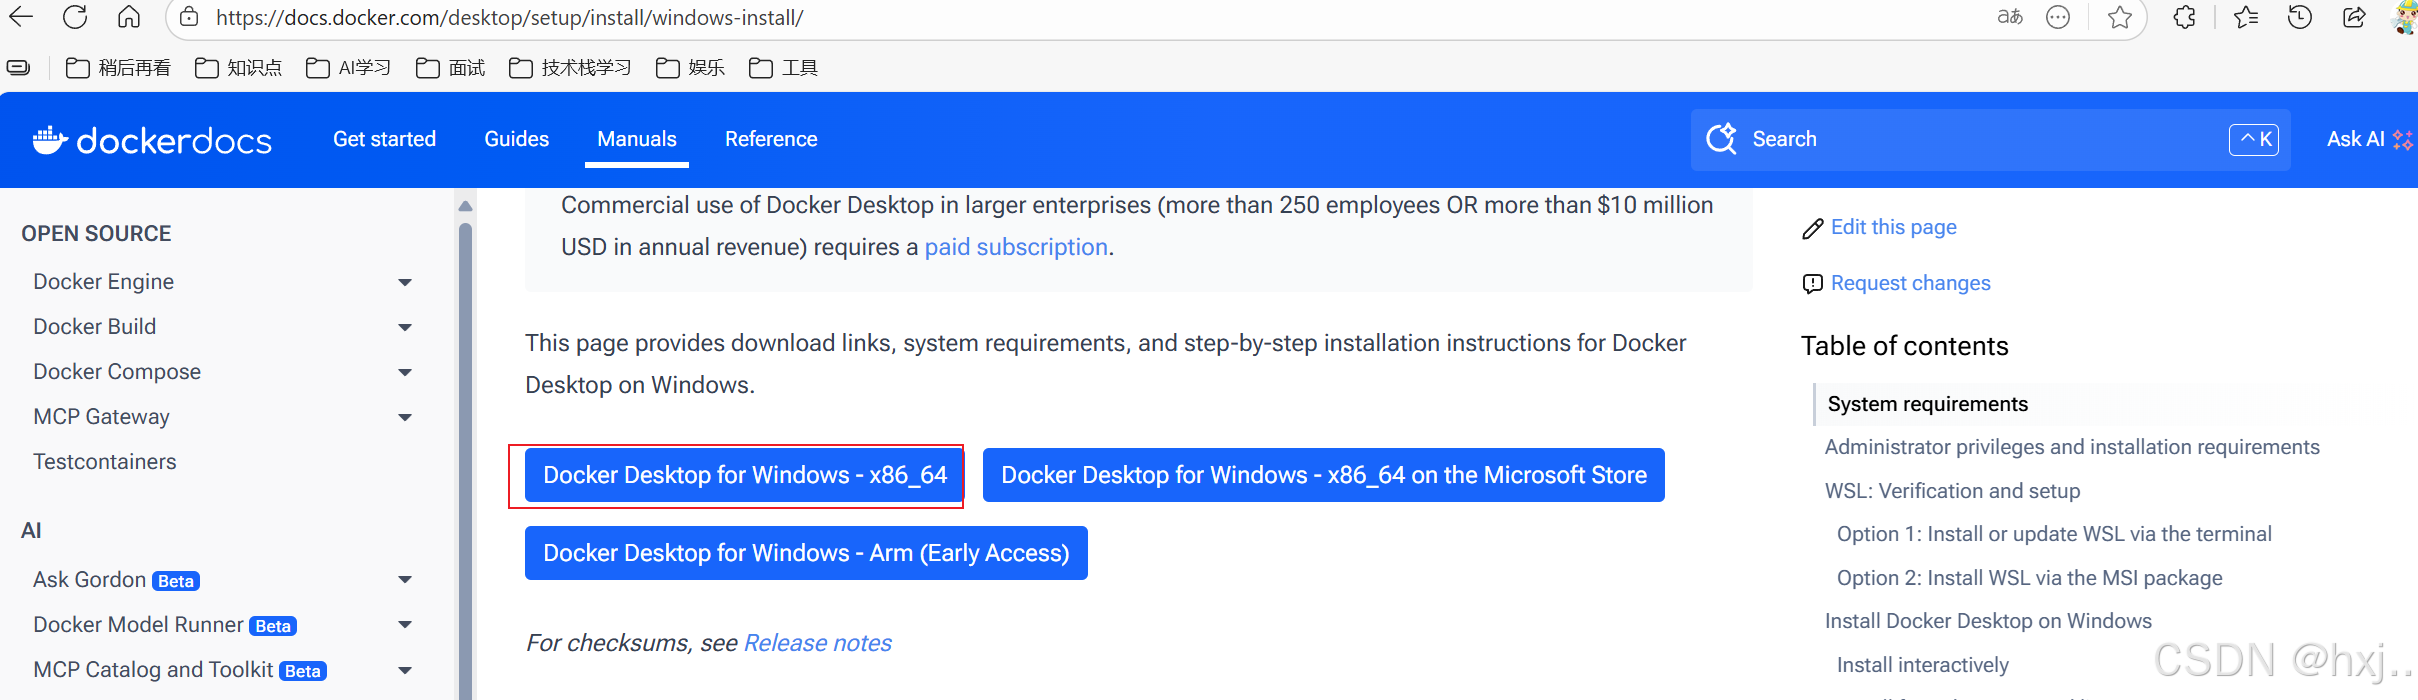Expand the Ask Gordon section
This screenshot has height=700, width=2418.
click(x=405, y=580)
